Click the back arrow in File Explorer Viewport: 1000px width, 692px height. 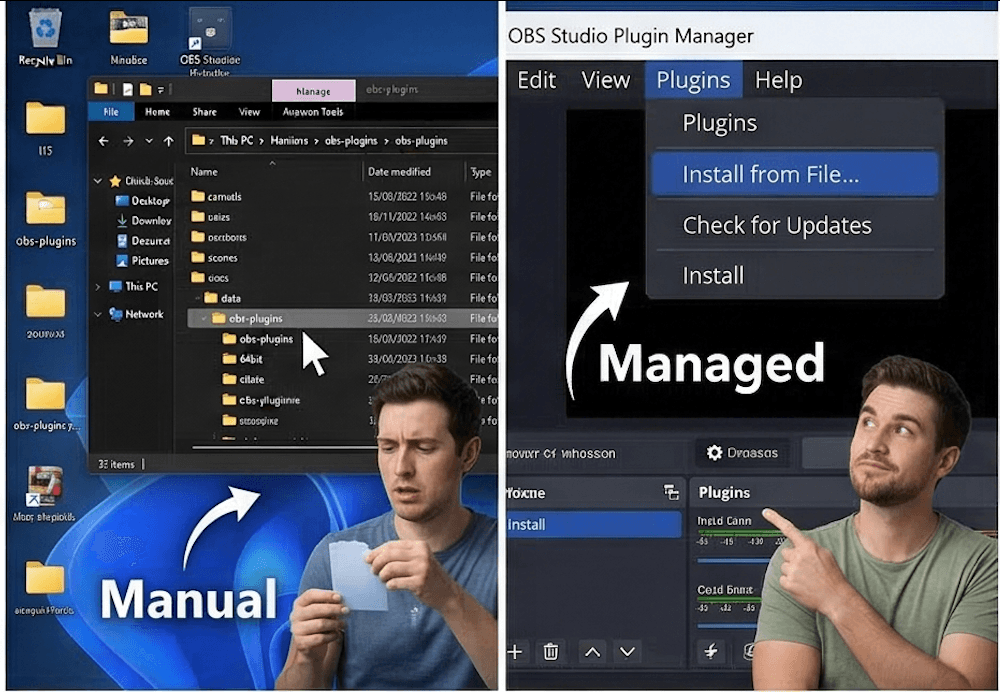coord(104,140)
